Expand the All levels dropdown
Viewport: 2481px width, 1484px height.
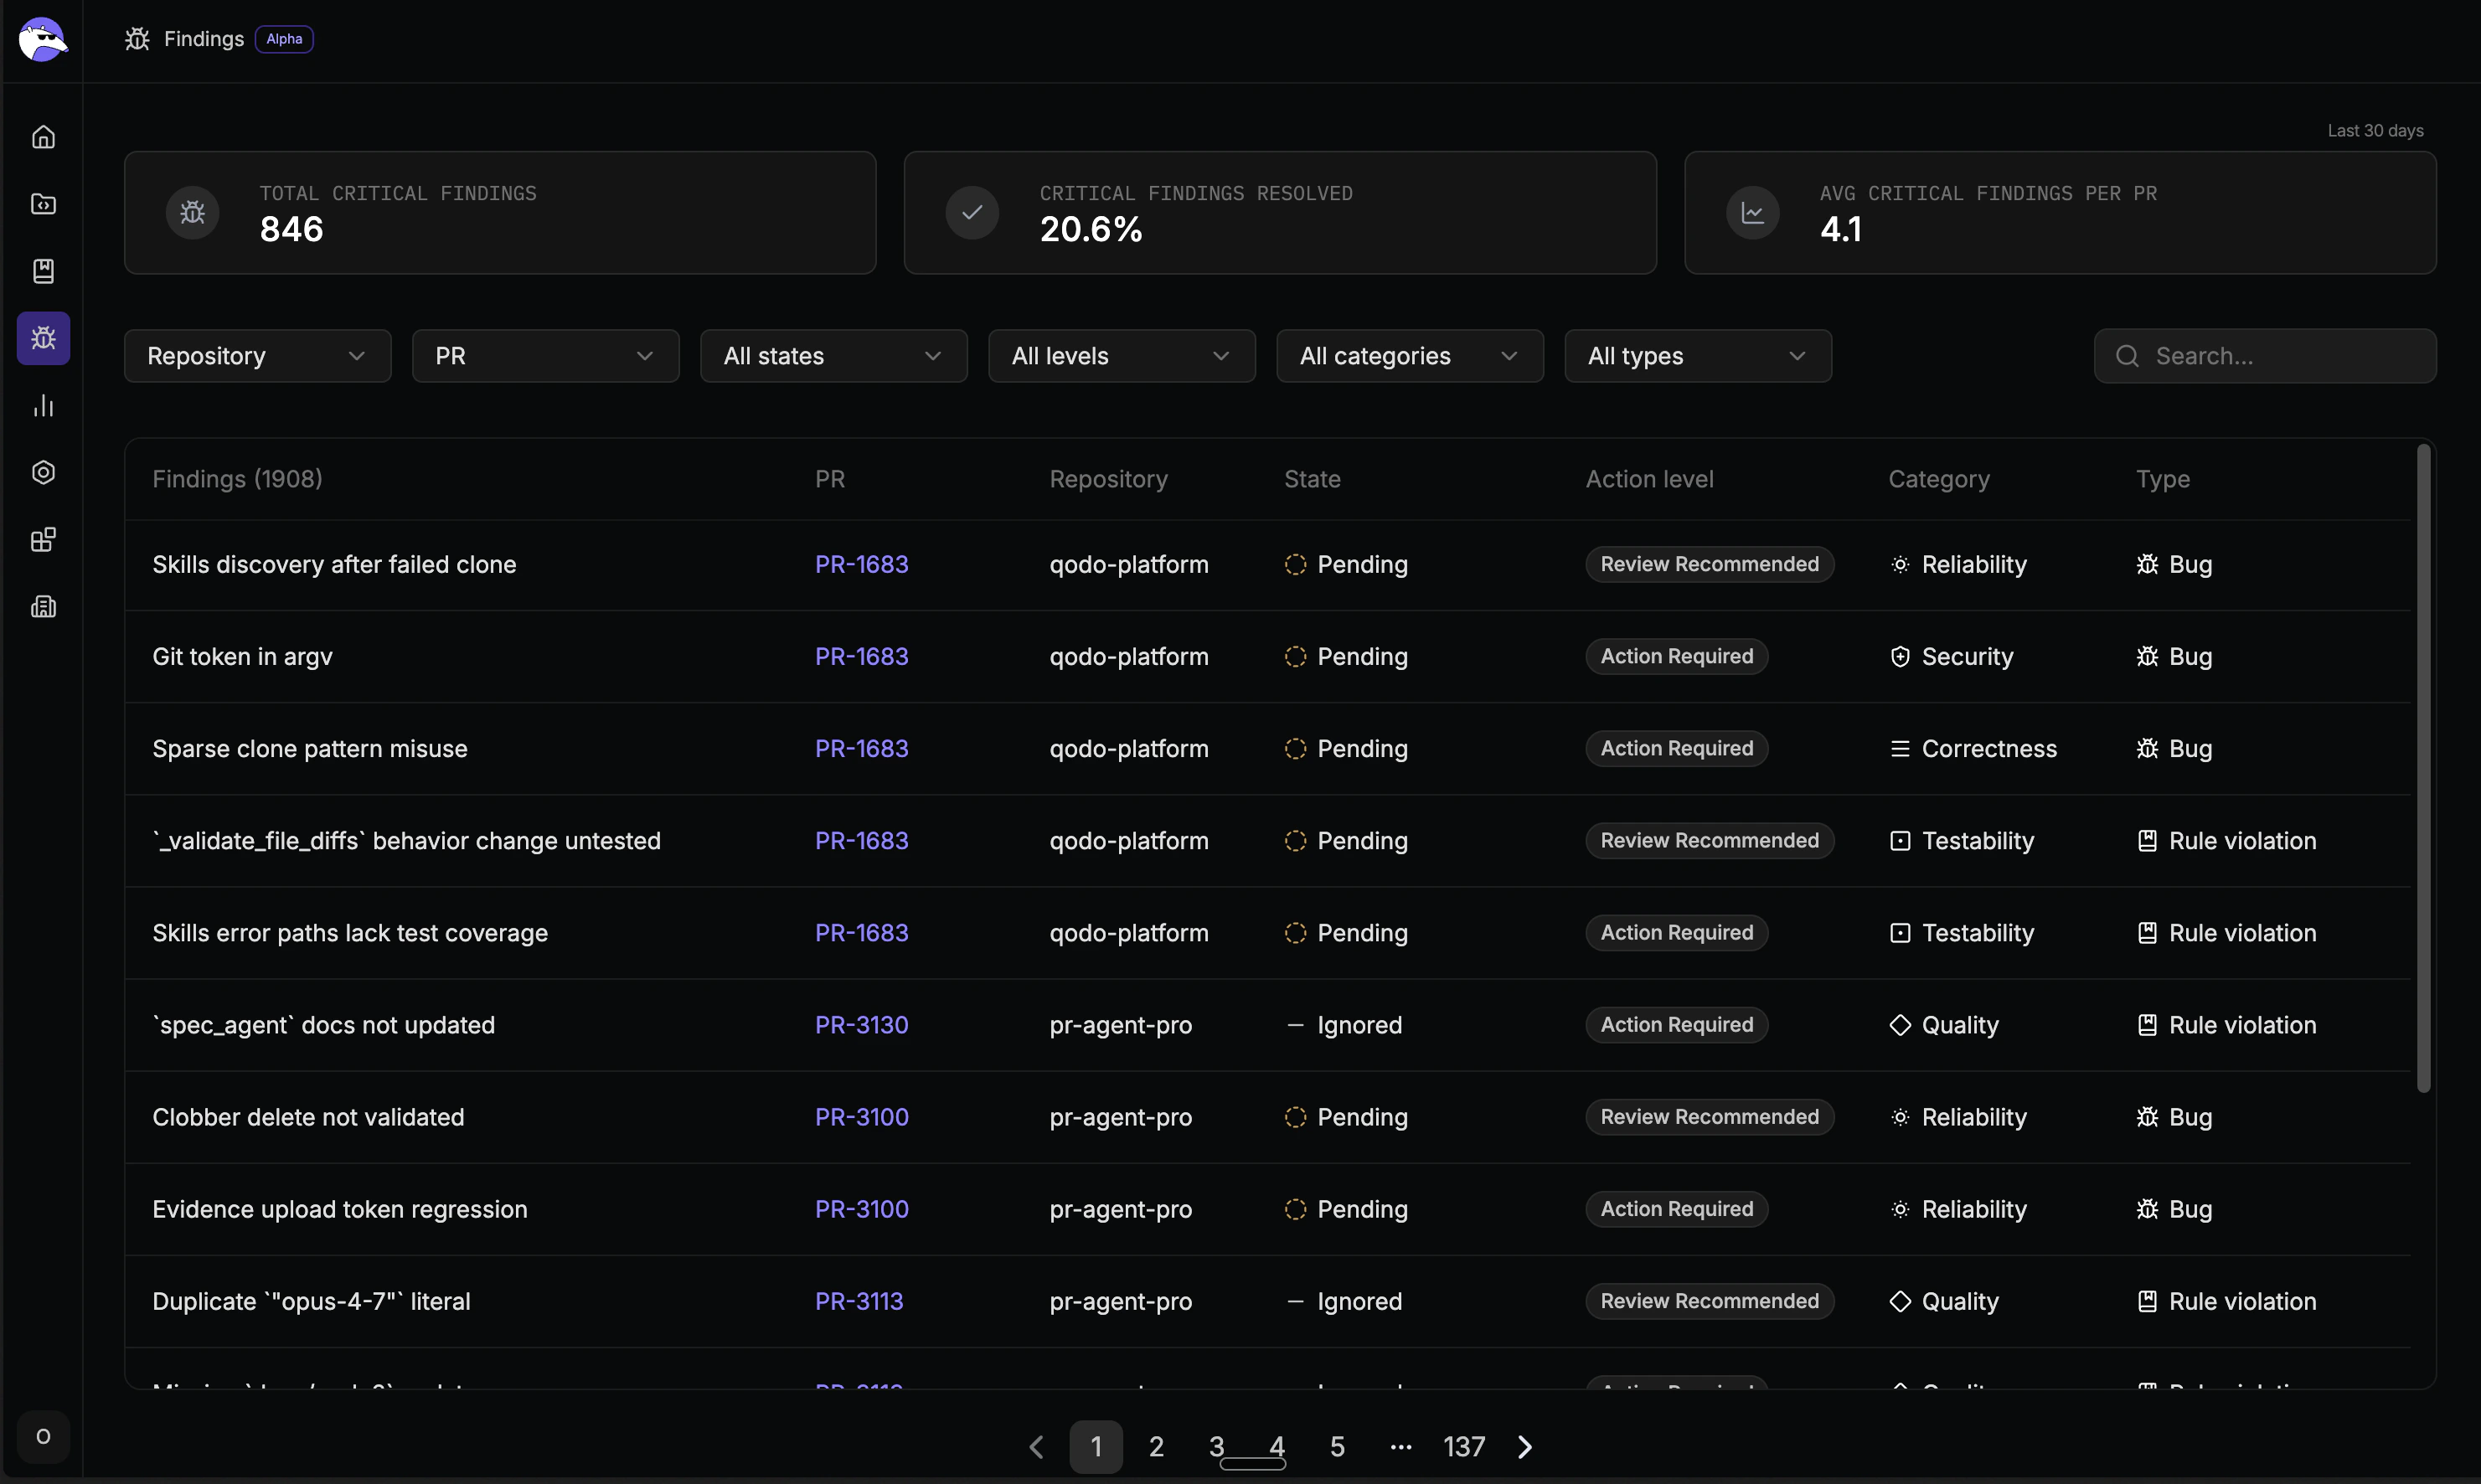[x=1121, y=356]
